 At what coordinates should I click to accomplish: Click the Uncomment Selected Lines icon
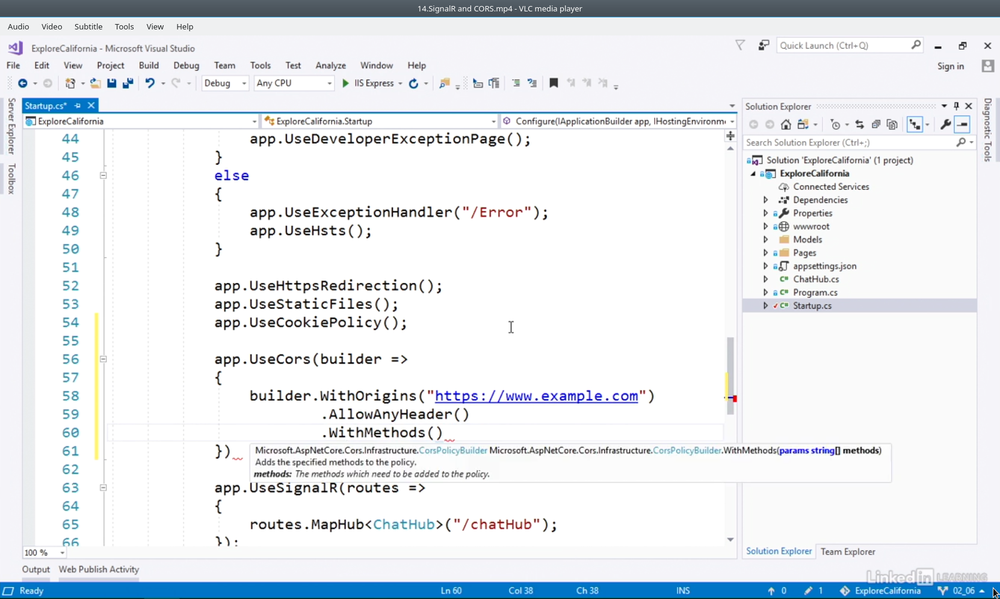point(532,83)
